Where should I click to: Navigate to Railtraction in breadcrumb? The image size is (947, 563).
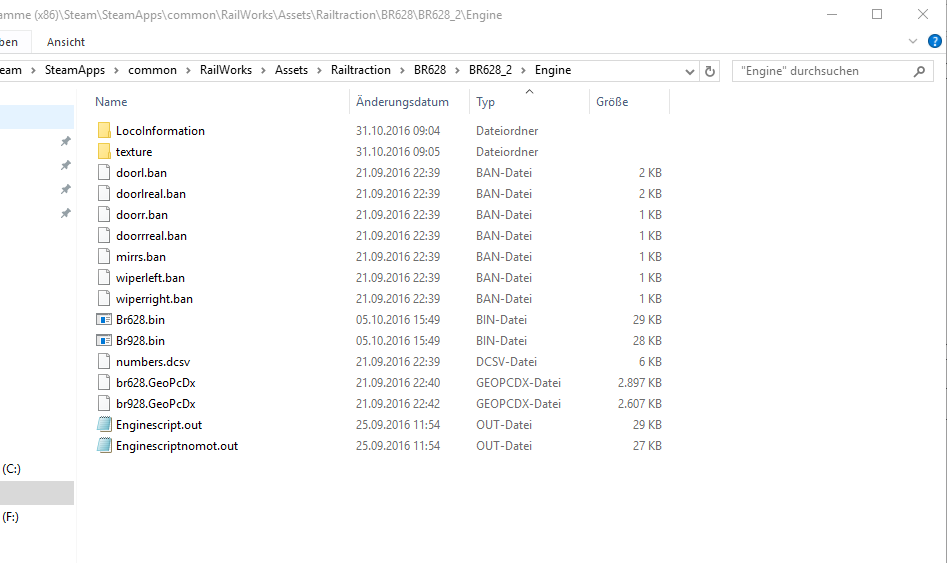(361, 70)
